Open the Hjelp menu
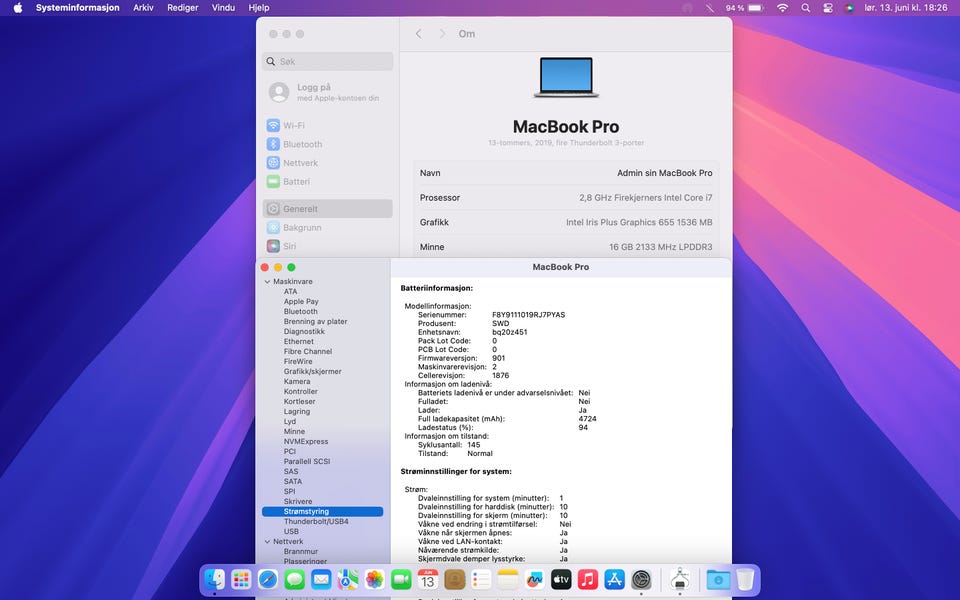Viewport: 960px width, 600px height. (258, 8)
